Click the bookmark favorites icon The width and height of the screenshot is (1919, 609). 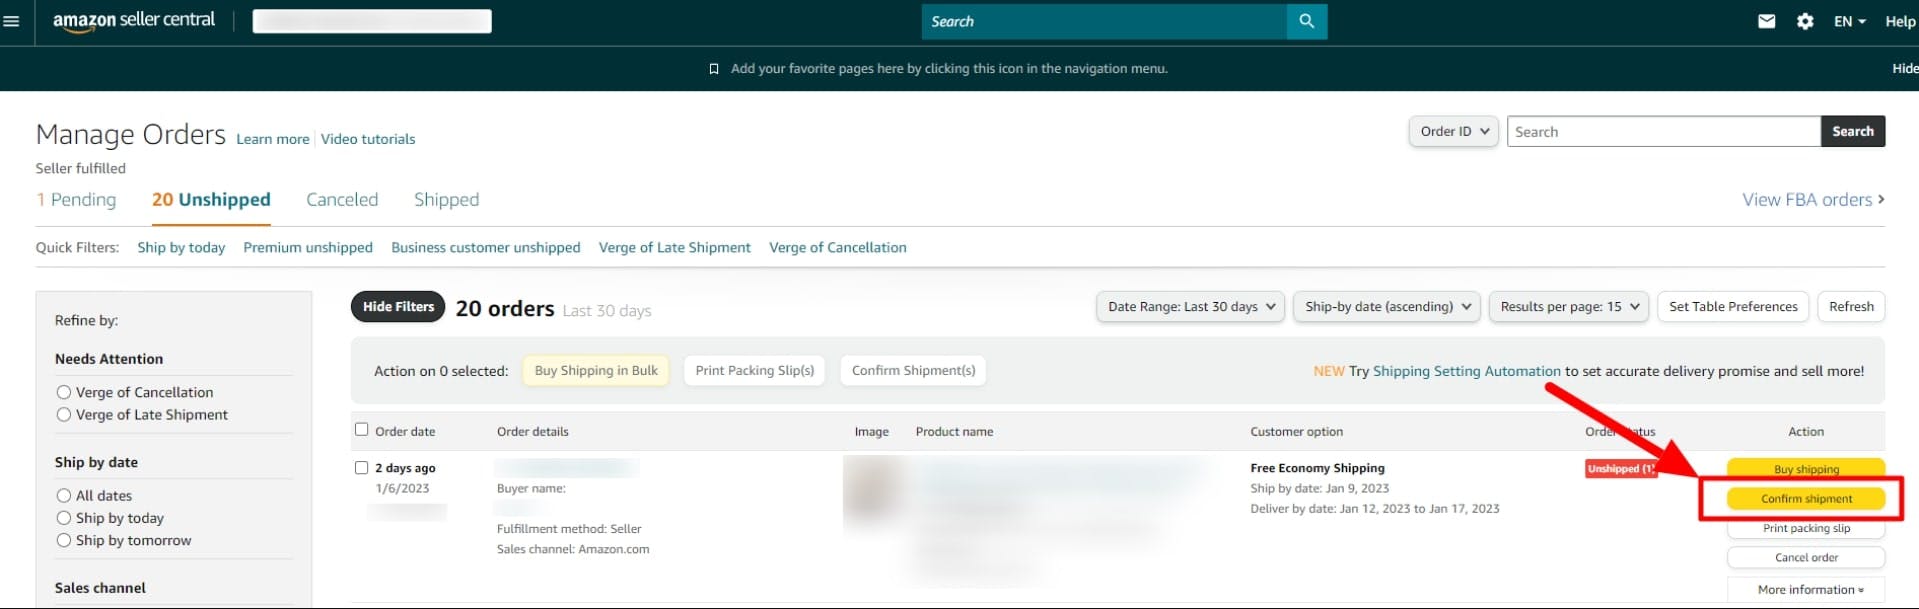tap(714, 69)
